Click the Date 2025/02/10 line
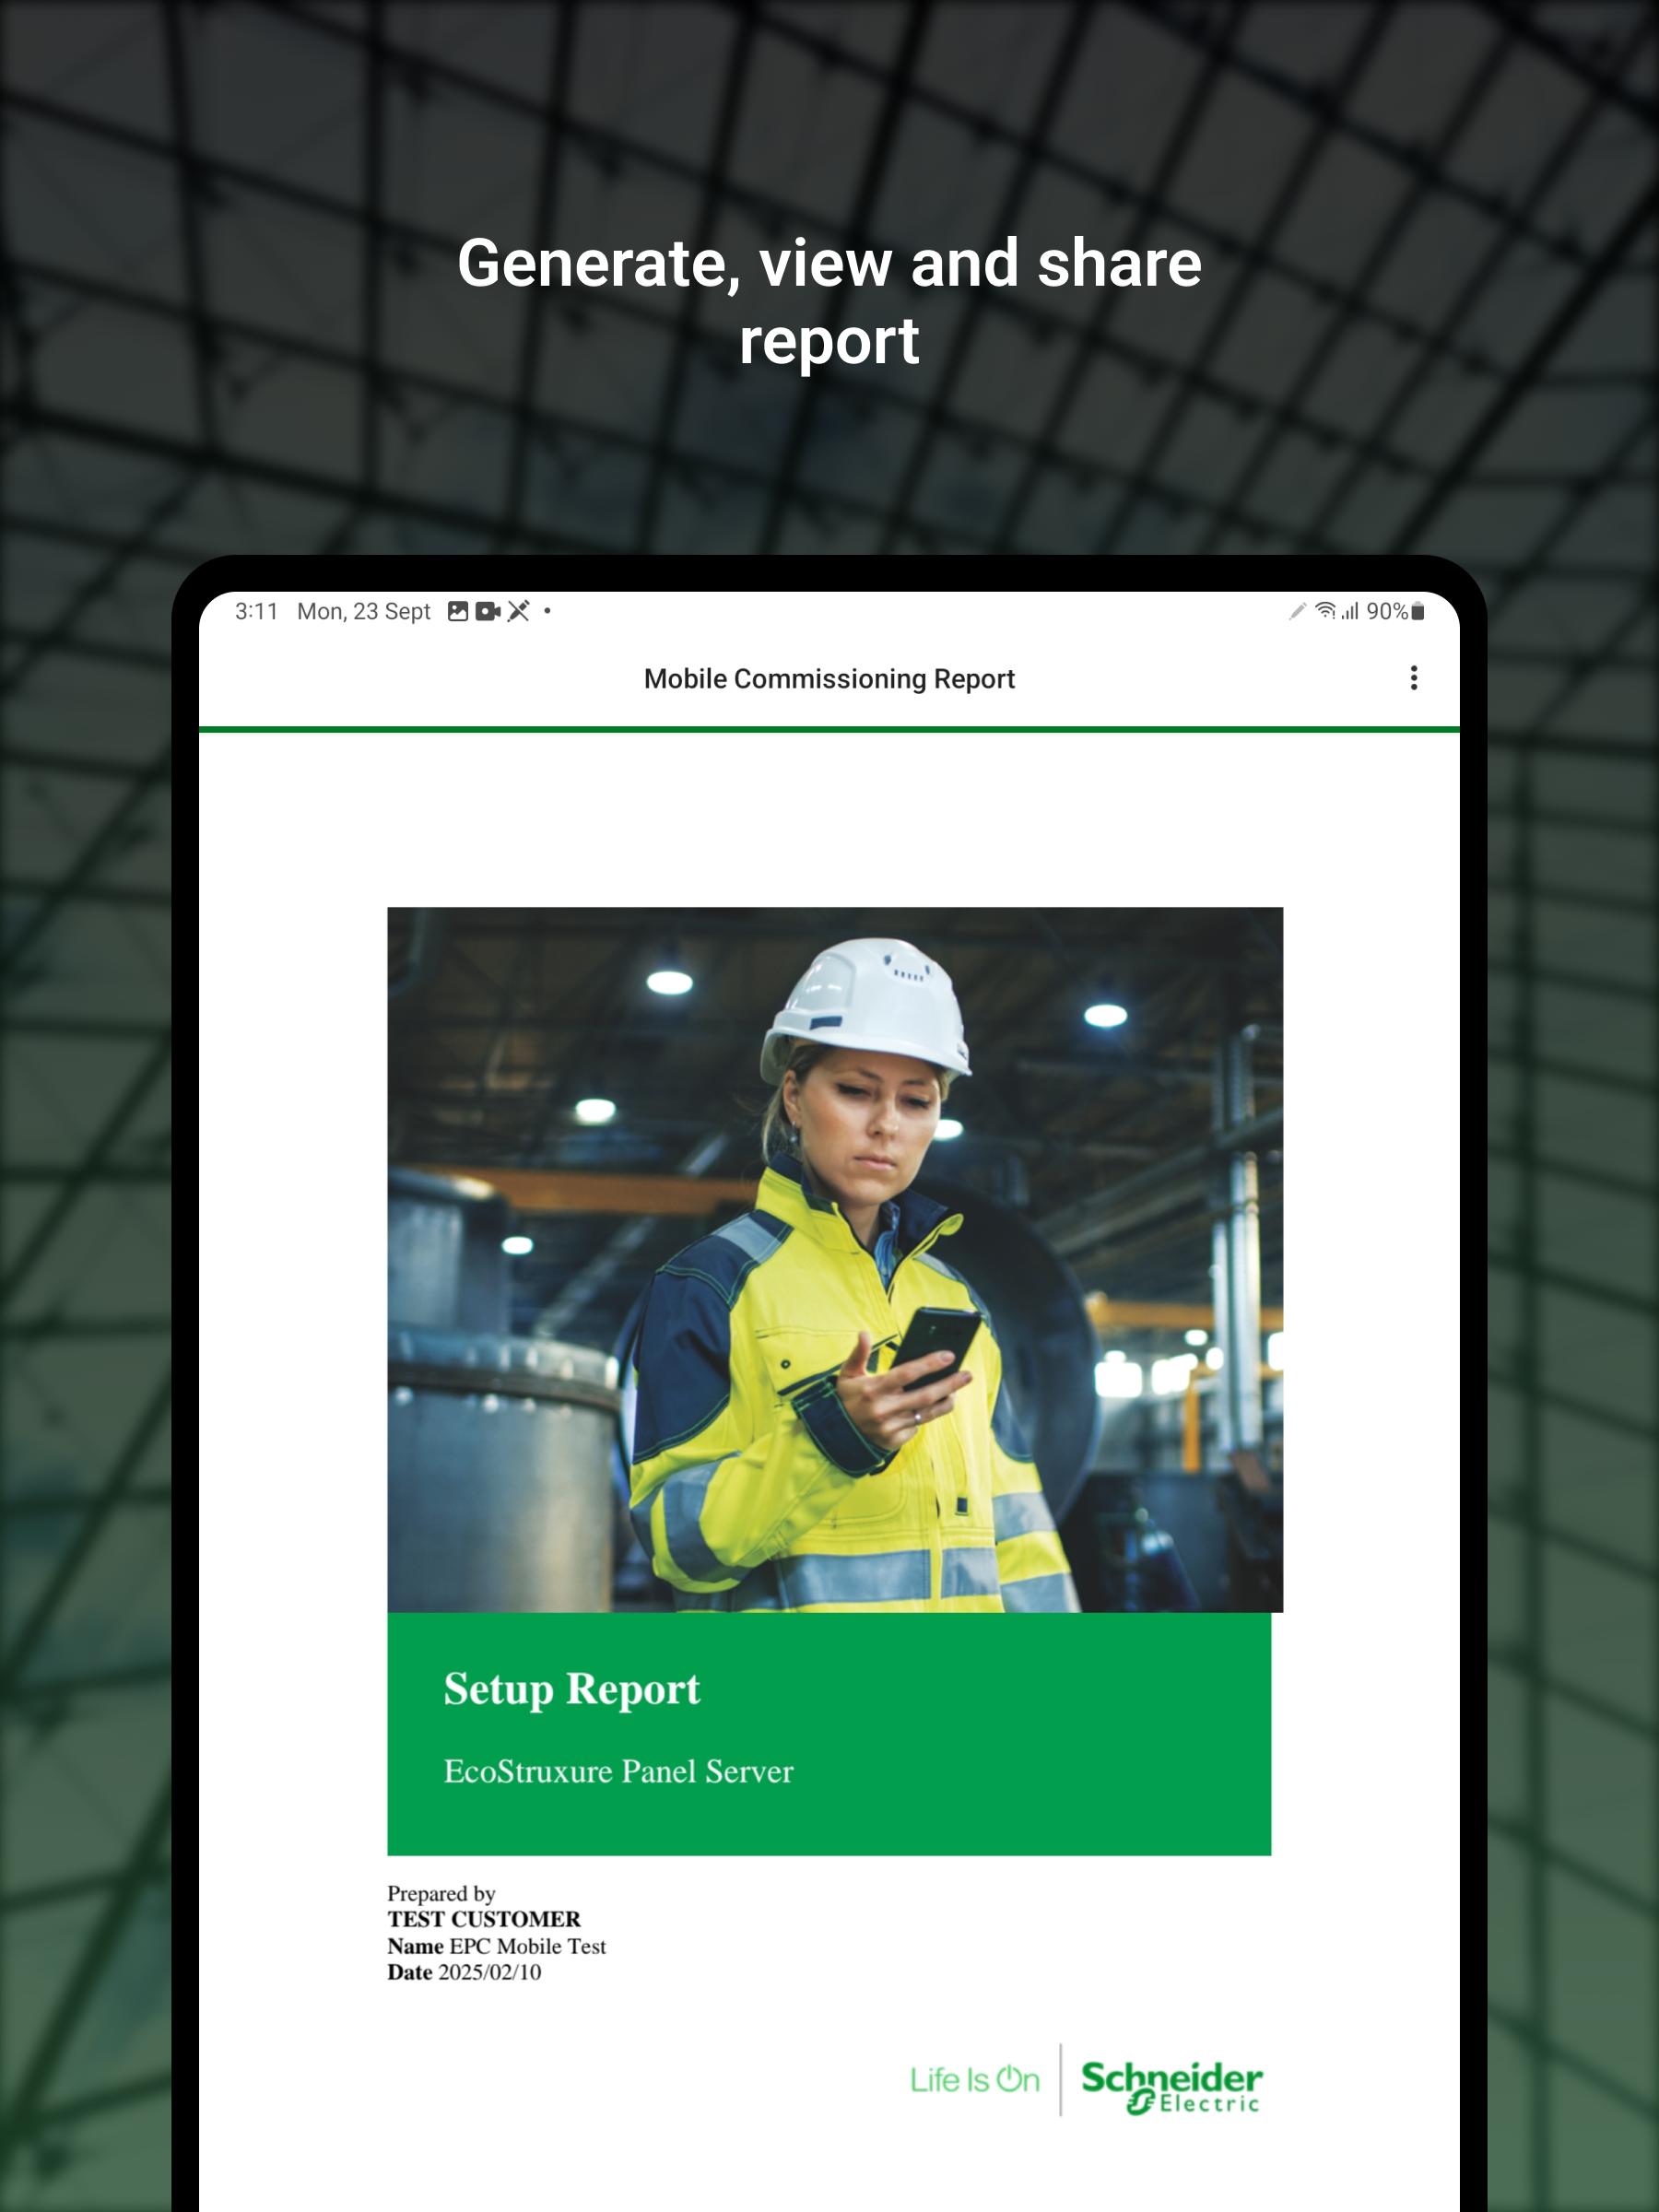The width and height of the screenshot is (1659, 2212). point(464,1972)
